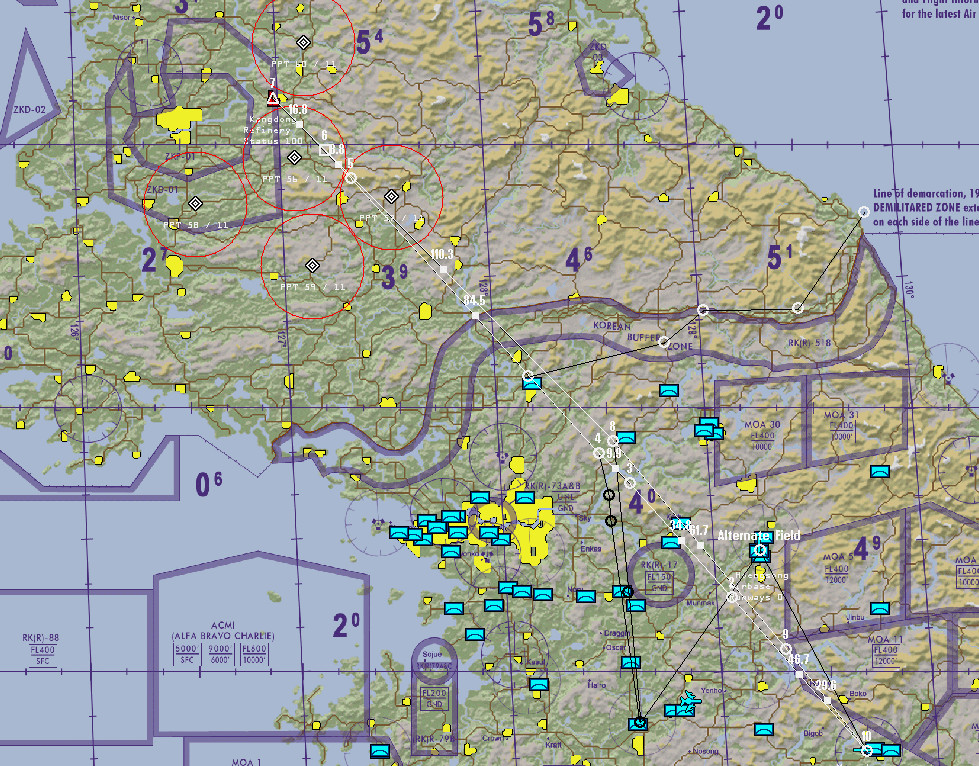
Task: Click the leg marker square below 61.7
Action: pyautogui.click(x=701, y=545)
